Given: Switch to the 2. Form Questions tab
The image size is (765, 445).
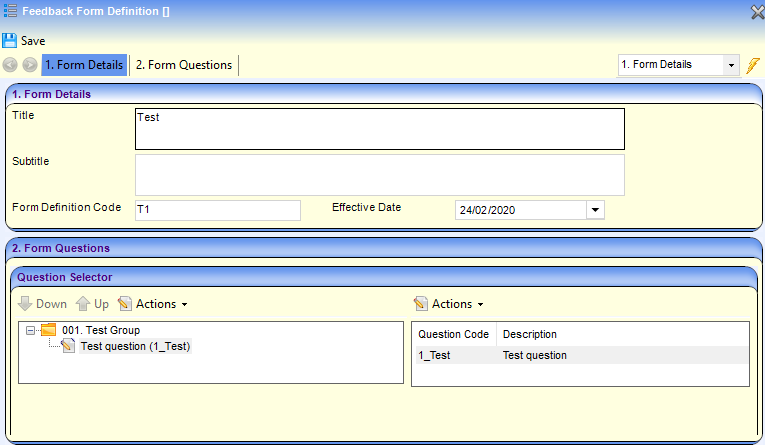Looking at the screenshot, I should 184,65.
